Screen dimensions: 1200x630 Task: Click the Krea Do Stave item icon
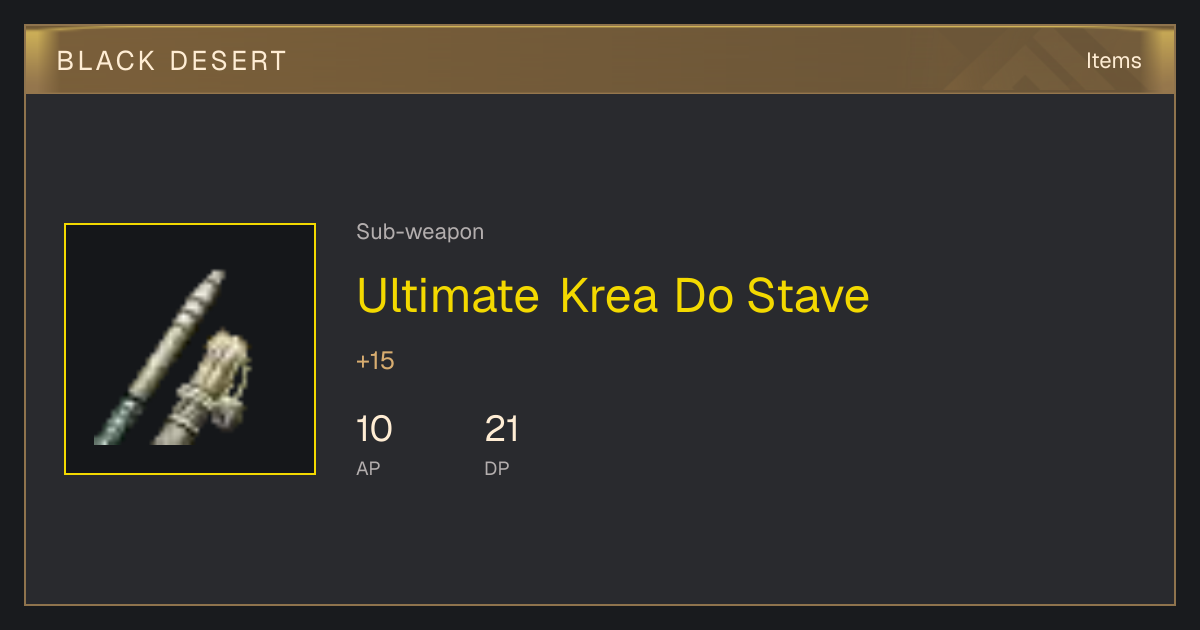(190, 349)
